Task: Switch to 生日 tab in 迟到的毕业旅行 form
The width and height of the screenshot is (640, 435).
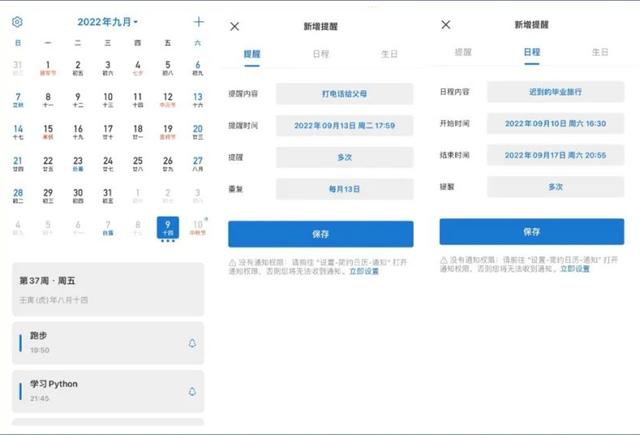Action: [x=600, y=52]
